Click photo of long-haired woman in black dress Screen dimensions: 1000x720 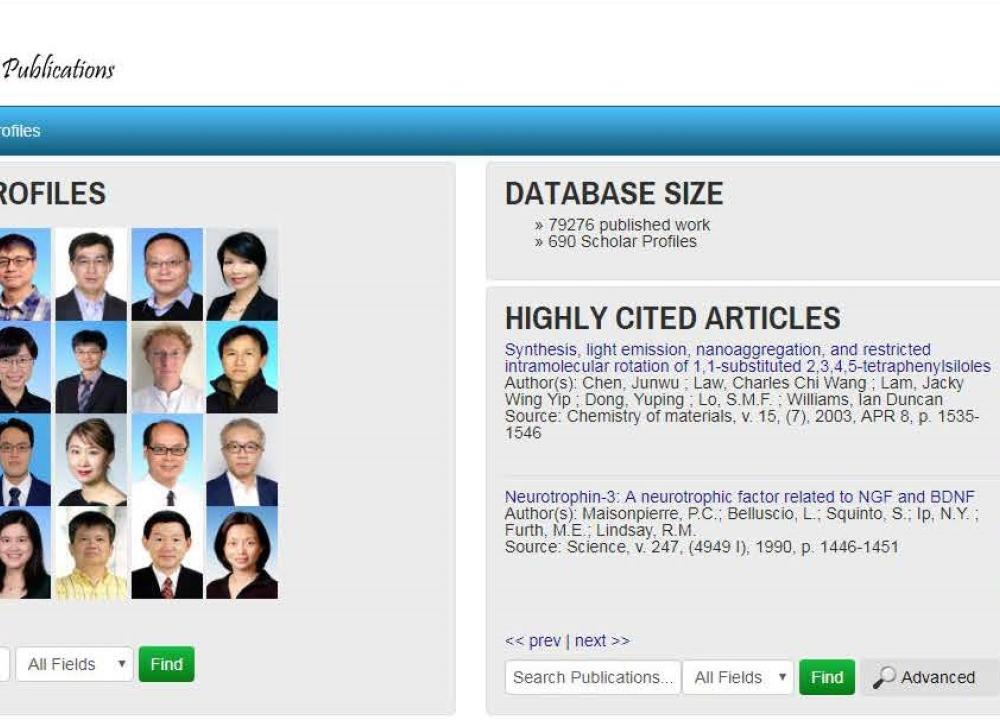tap(91, 460)
